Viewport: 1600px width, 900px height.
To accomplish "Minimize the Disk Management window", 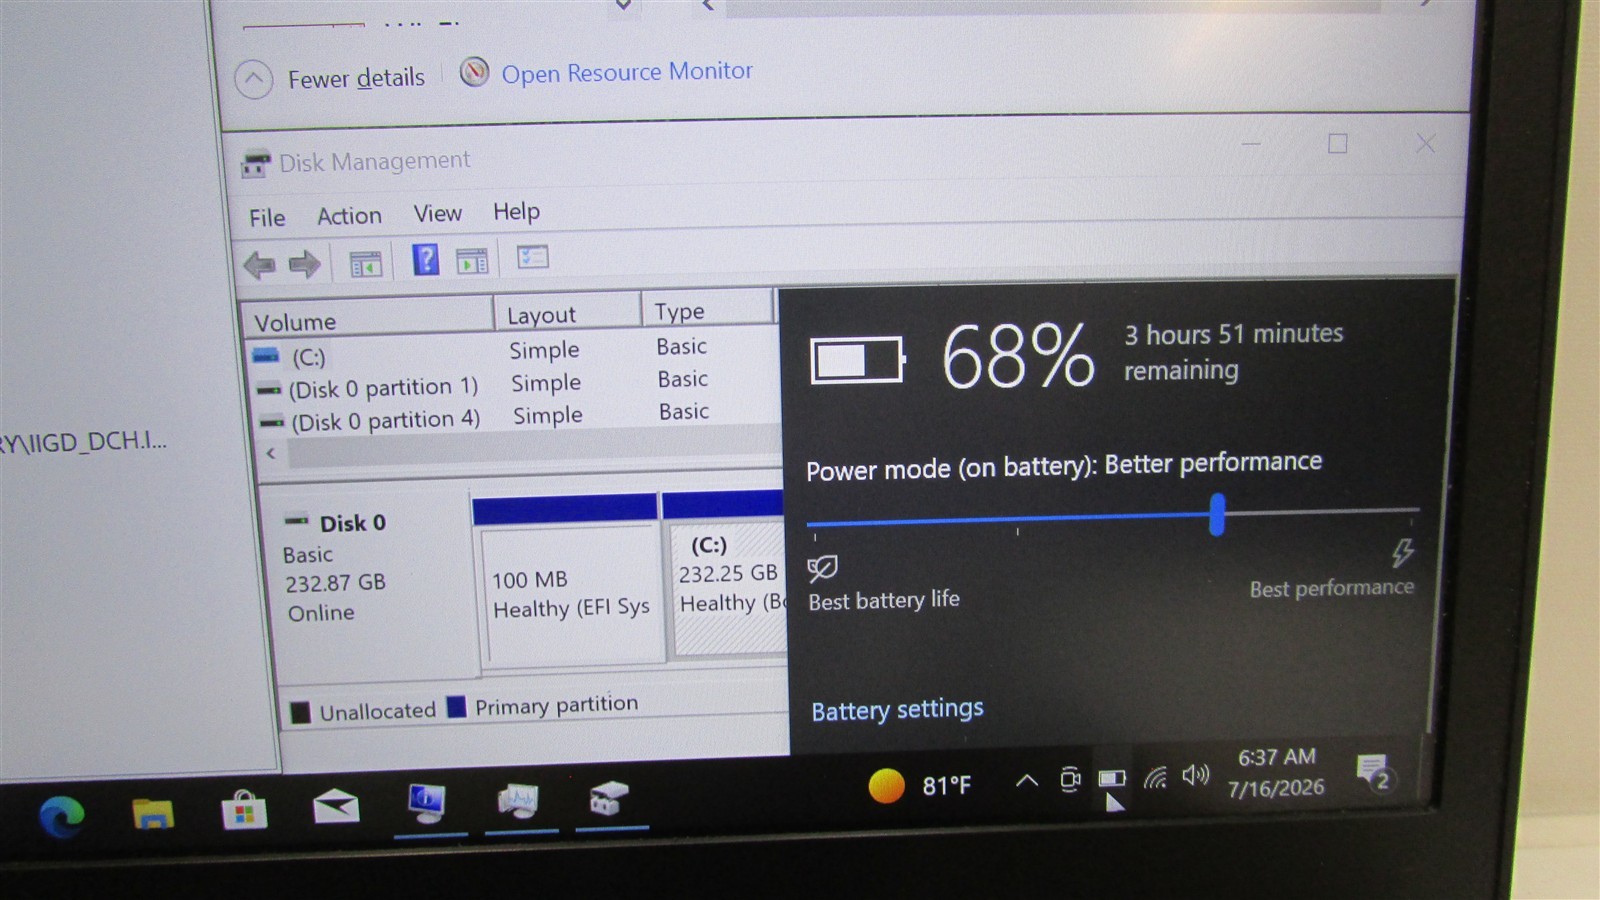I will (1251, 145).
